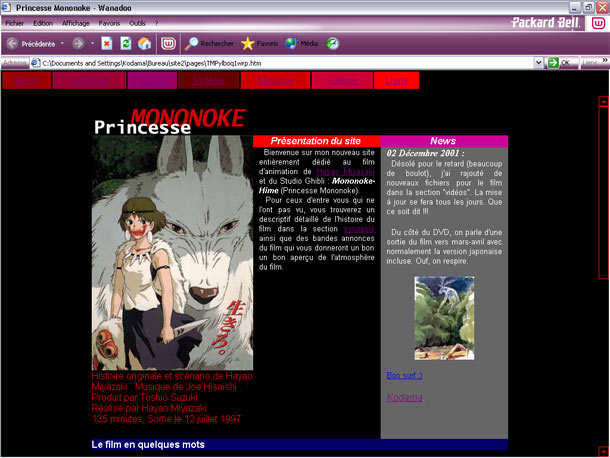Stop page loading with red X icon
This screenshot has width=610, height=458.
point(107,44)
